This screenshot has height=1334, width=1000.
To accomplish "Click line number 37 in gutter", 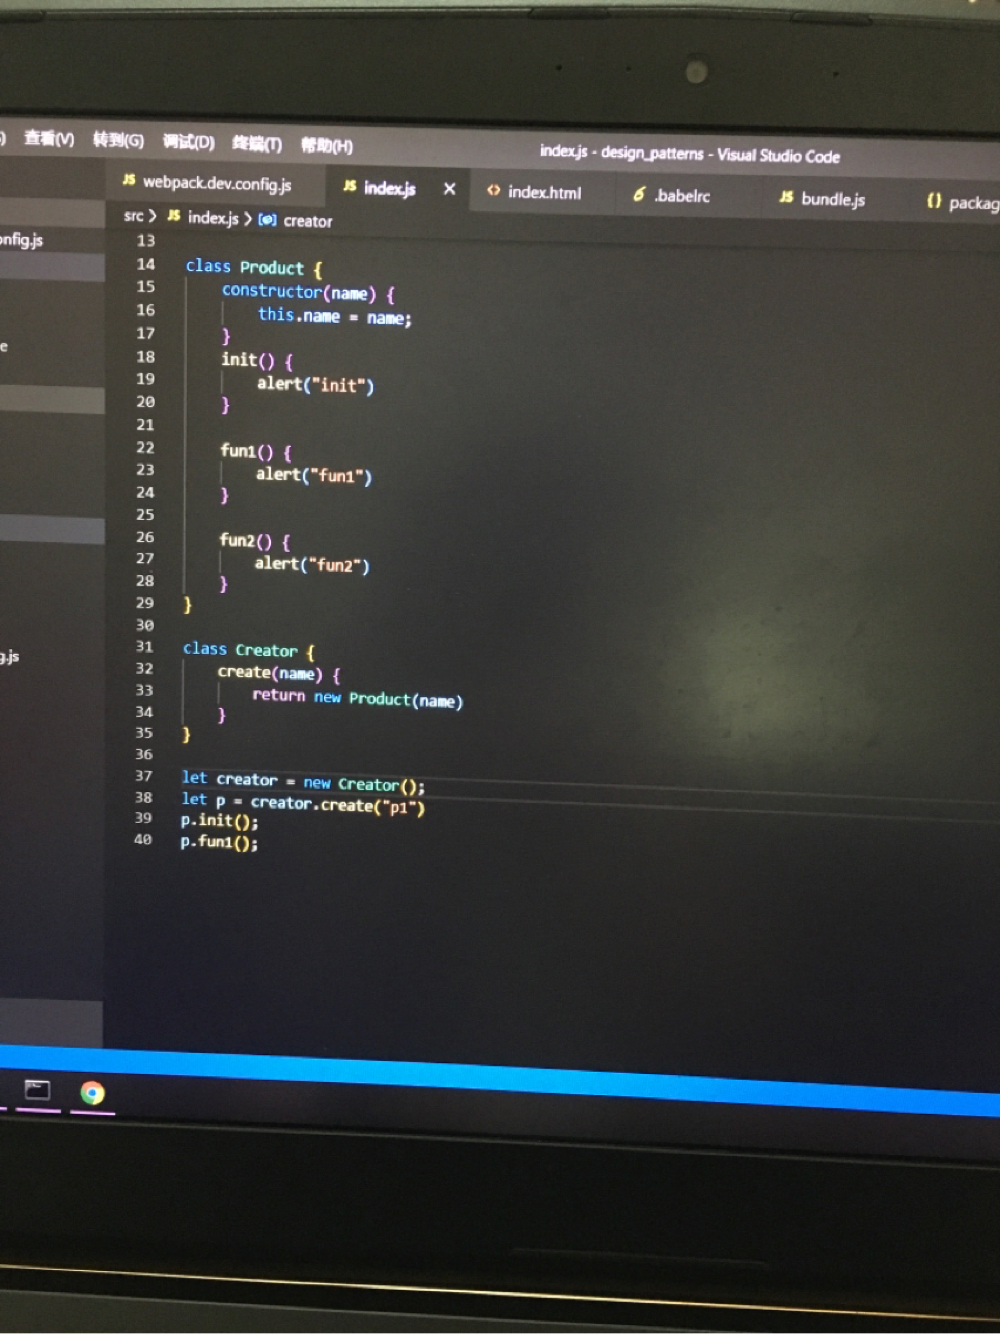I will point(144,776).
